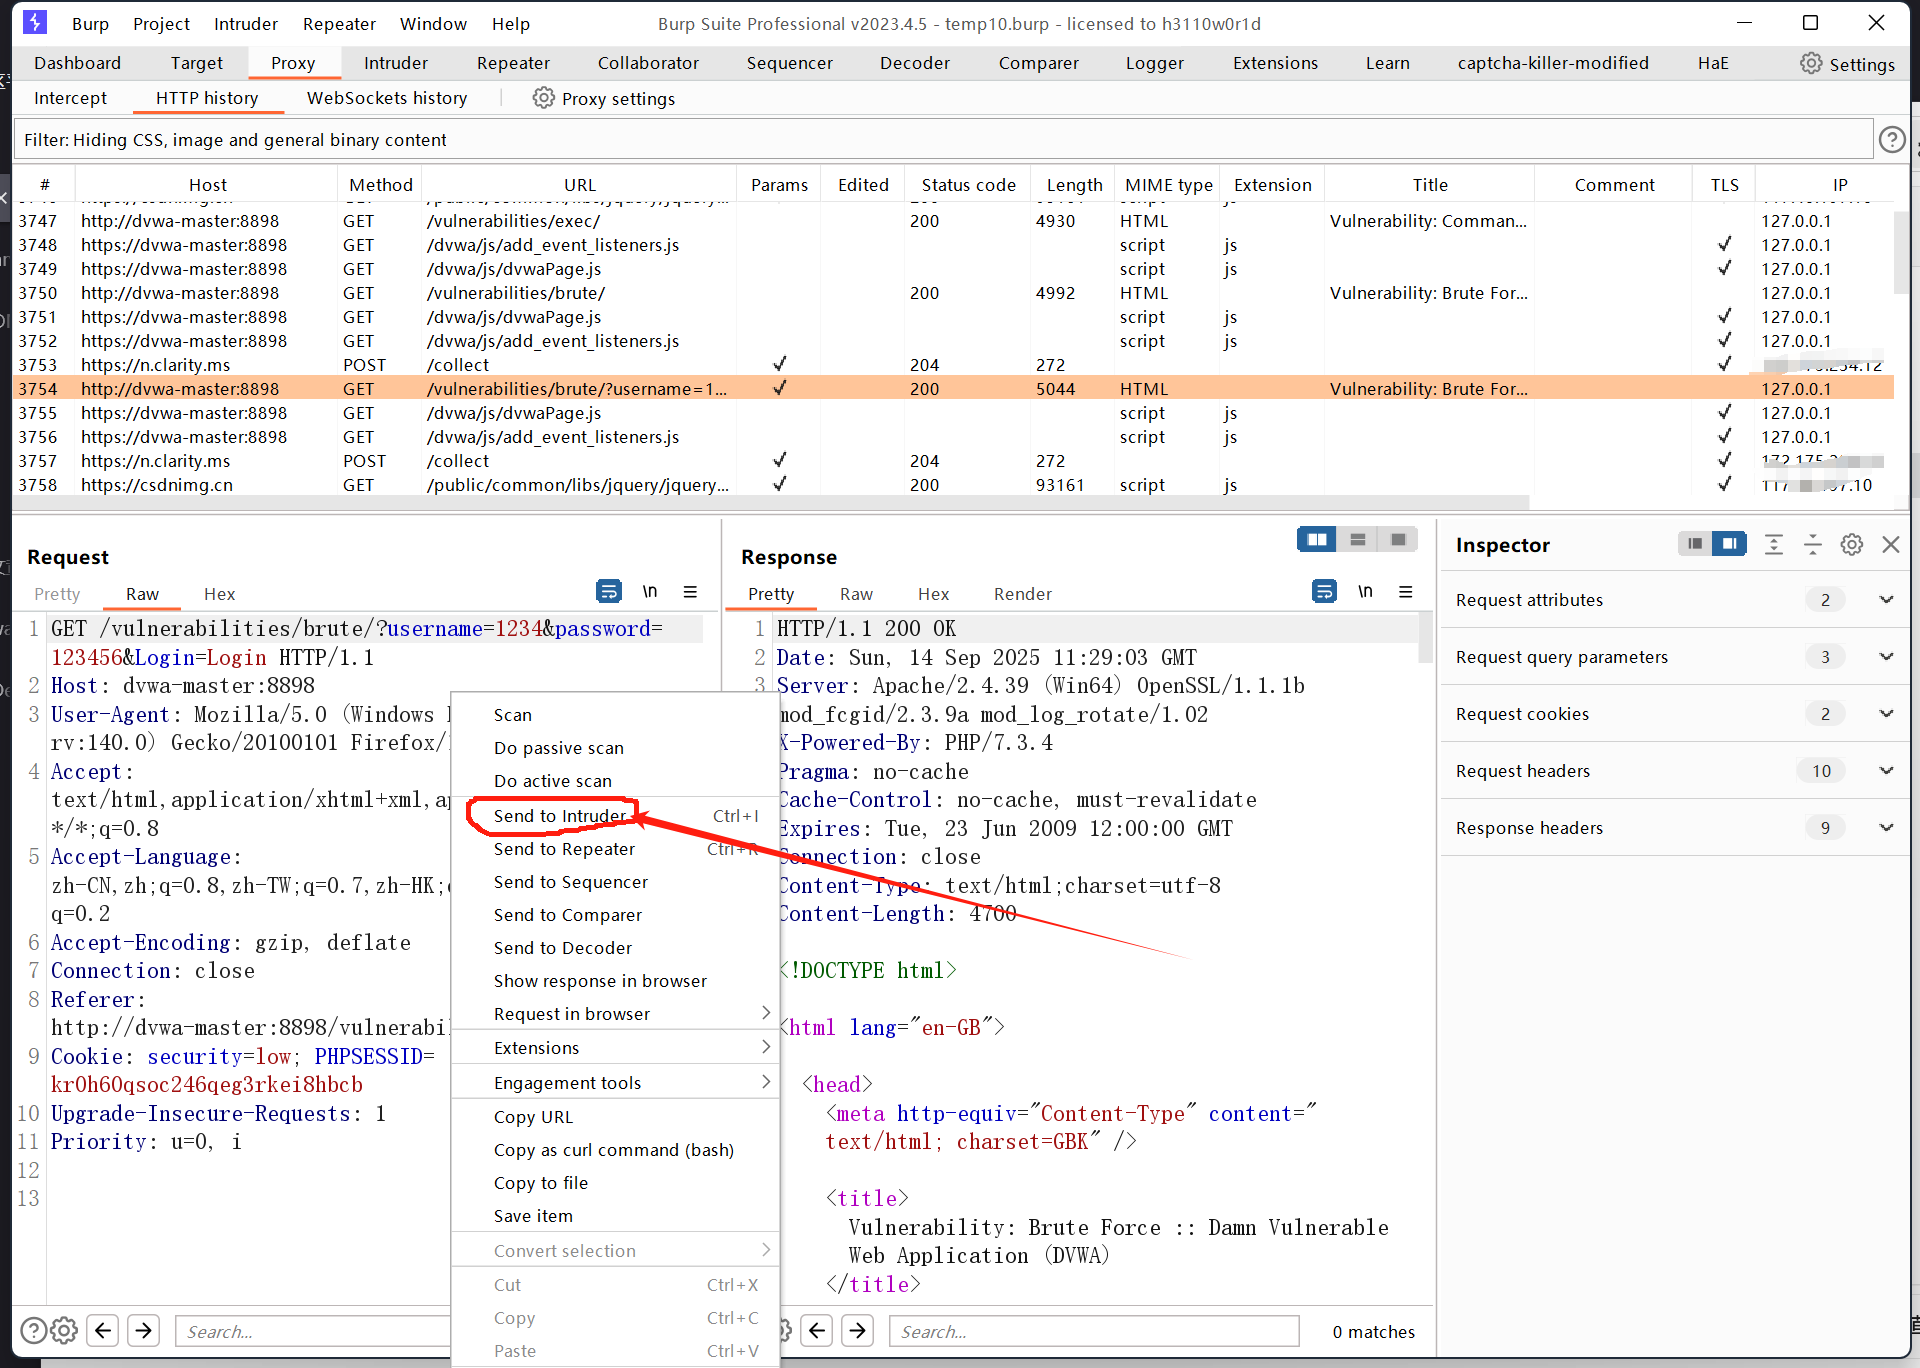Switch response view to Raw
This screenshot has width=1920, height=1368.
[855, 593]
